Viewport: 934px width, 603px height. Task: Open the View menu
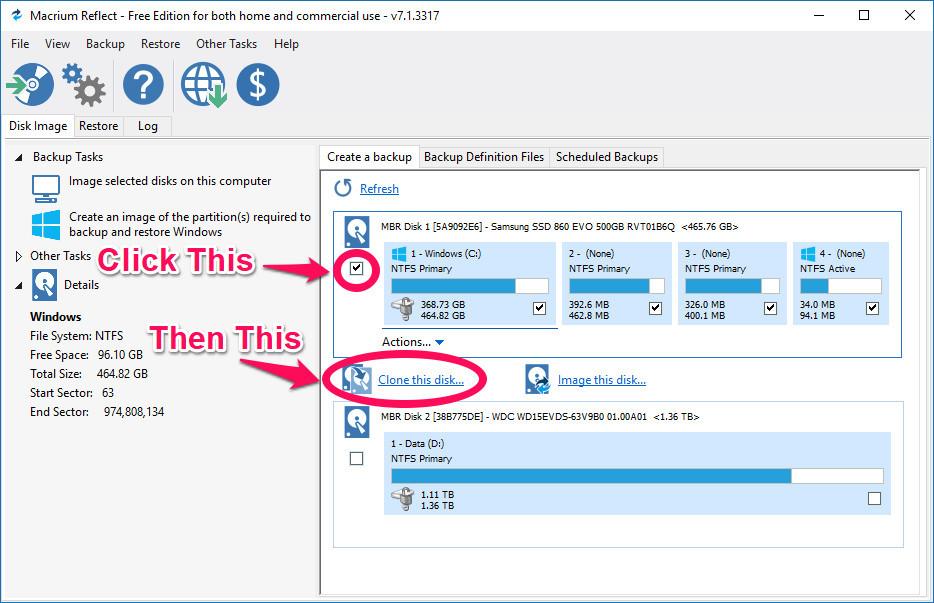[x=57, y=43]
